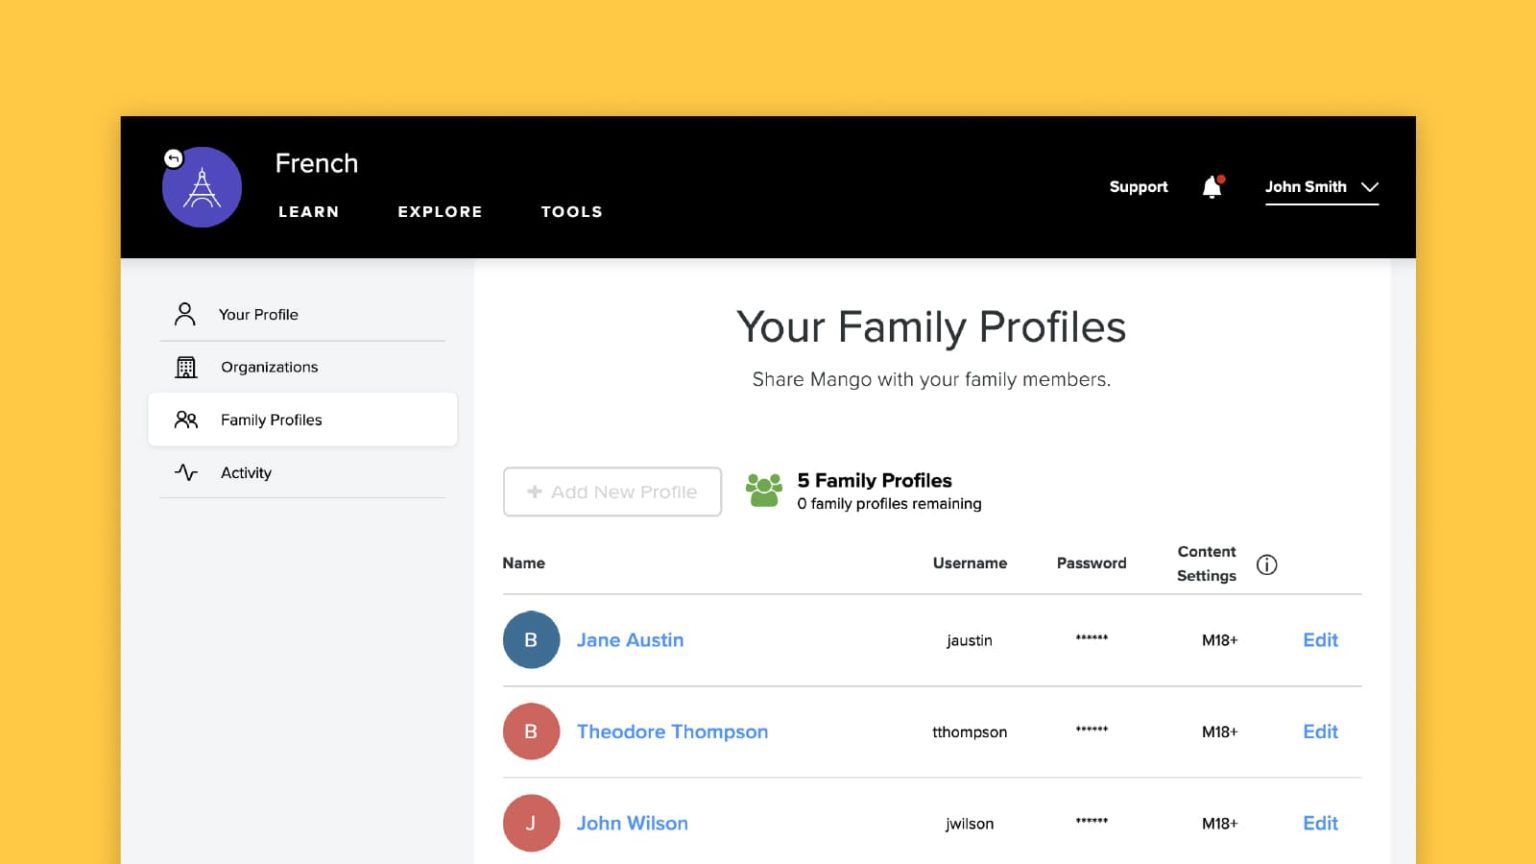Open the notifications bell
The height and width of the screenshot is (864, 1536).
point(1212,187)
